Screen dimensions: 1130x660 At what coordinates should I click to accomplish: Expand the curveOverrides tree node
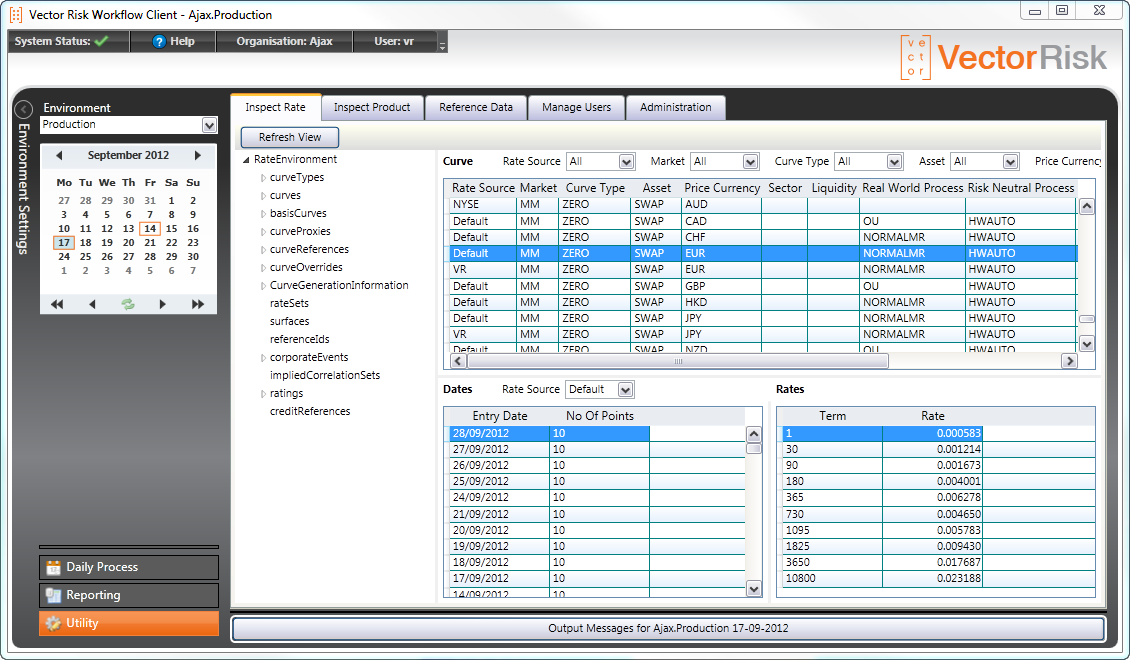(x=263, y=267)
